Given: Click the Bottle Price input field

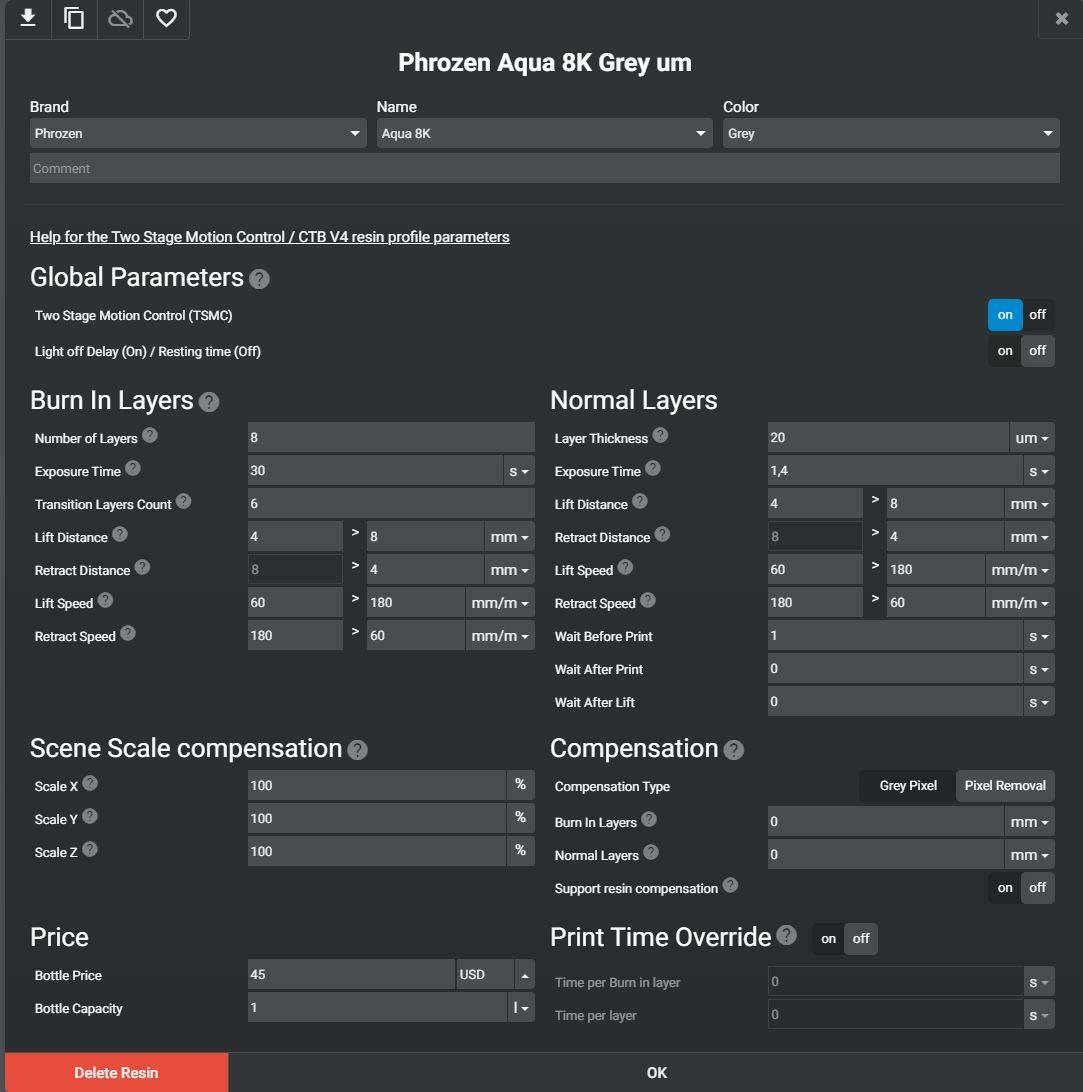Looking at the screenshot, I should point(350,975).
